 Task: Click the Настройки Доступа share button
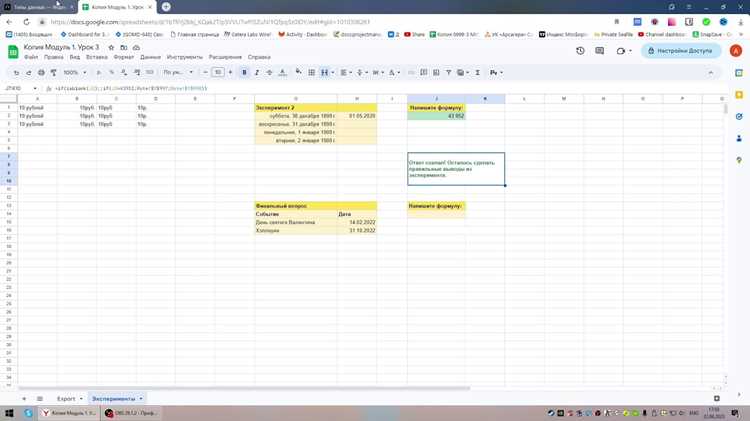tap(681, 51)
